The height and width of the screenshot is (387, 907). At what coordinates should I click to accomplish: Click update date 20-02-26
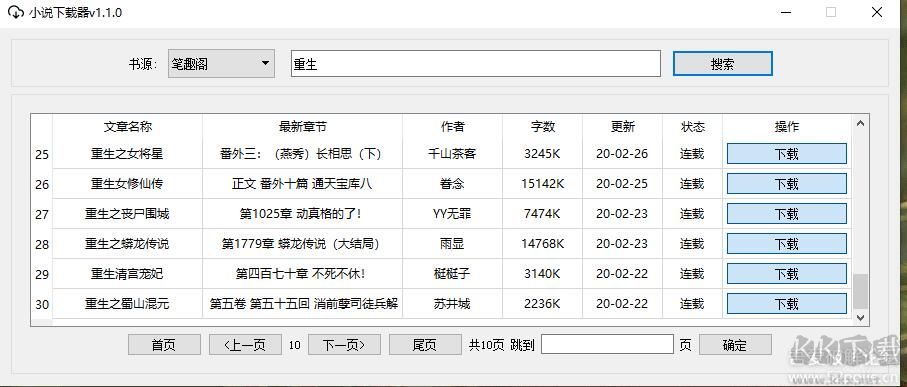(x=622, y=154)
